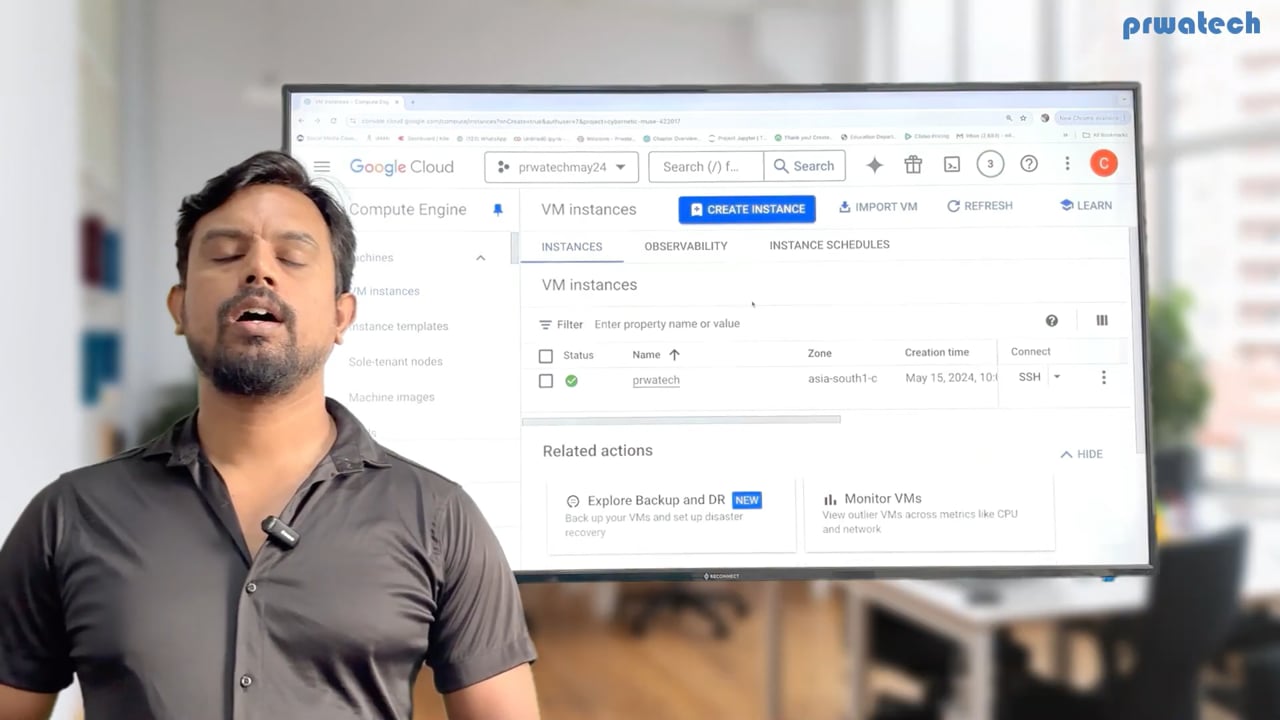Open All Bookmarks folder in bookmarks bar
The image size is (1280, 720).
coord(1105,135)
